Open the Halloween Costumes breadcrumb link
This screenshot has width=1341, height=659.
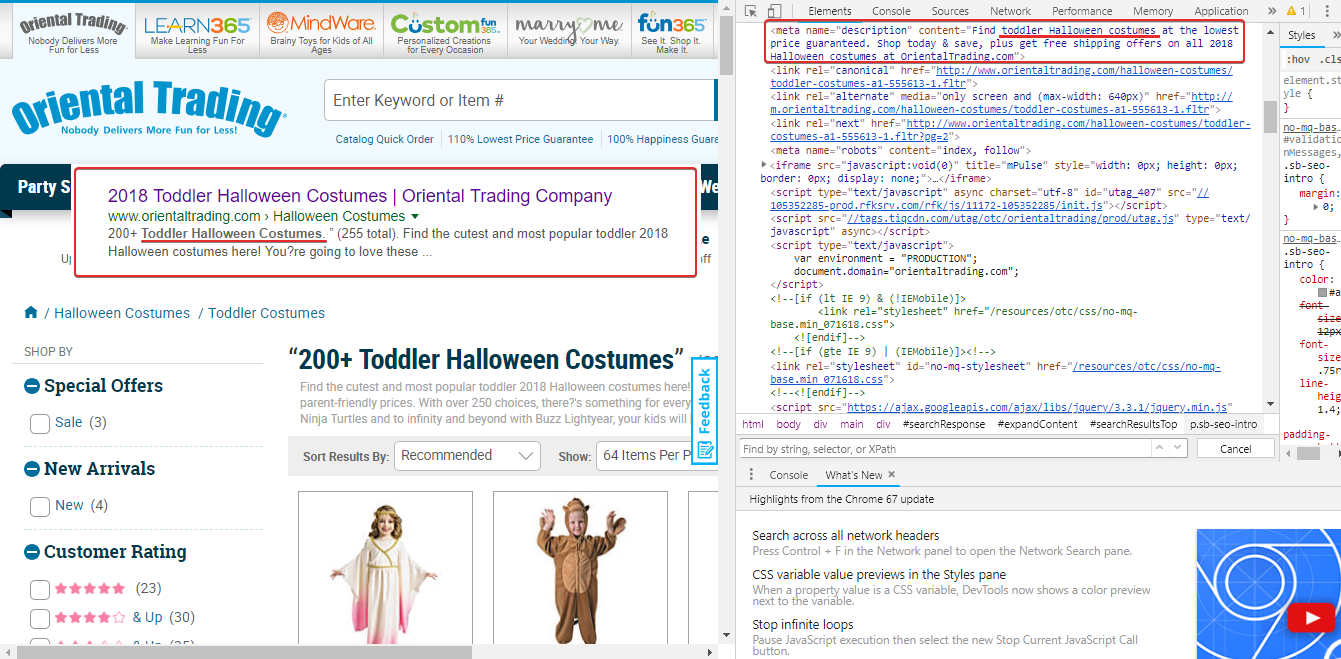pos(122,313)
